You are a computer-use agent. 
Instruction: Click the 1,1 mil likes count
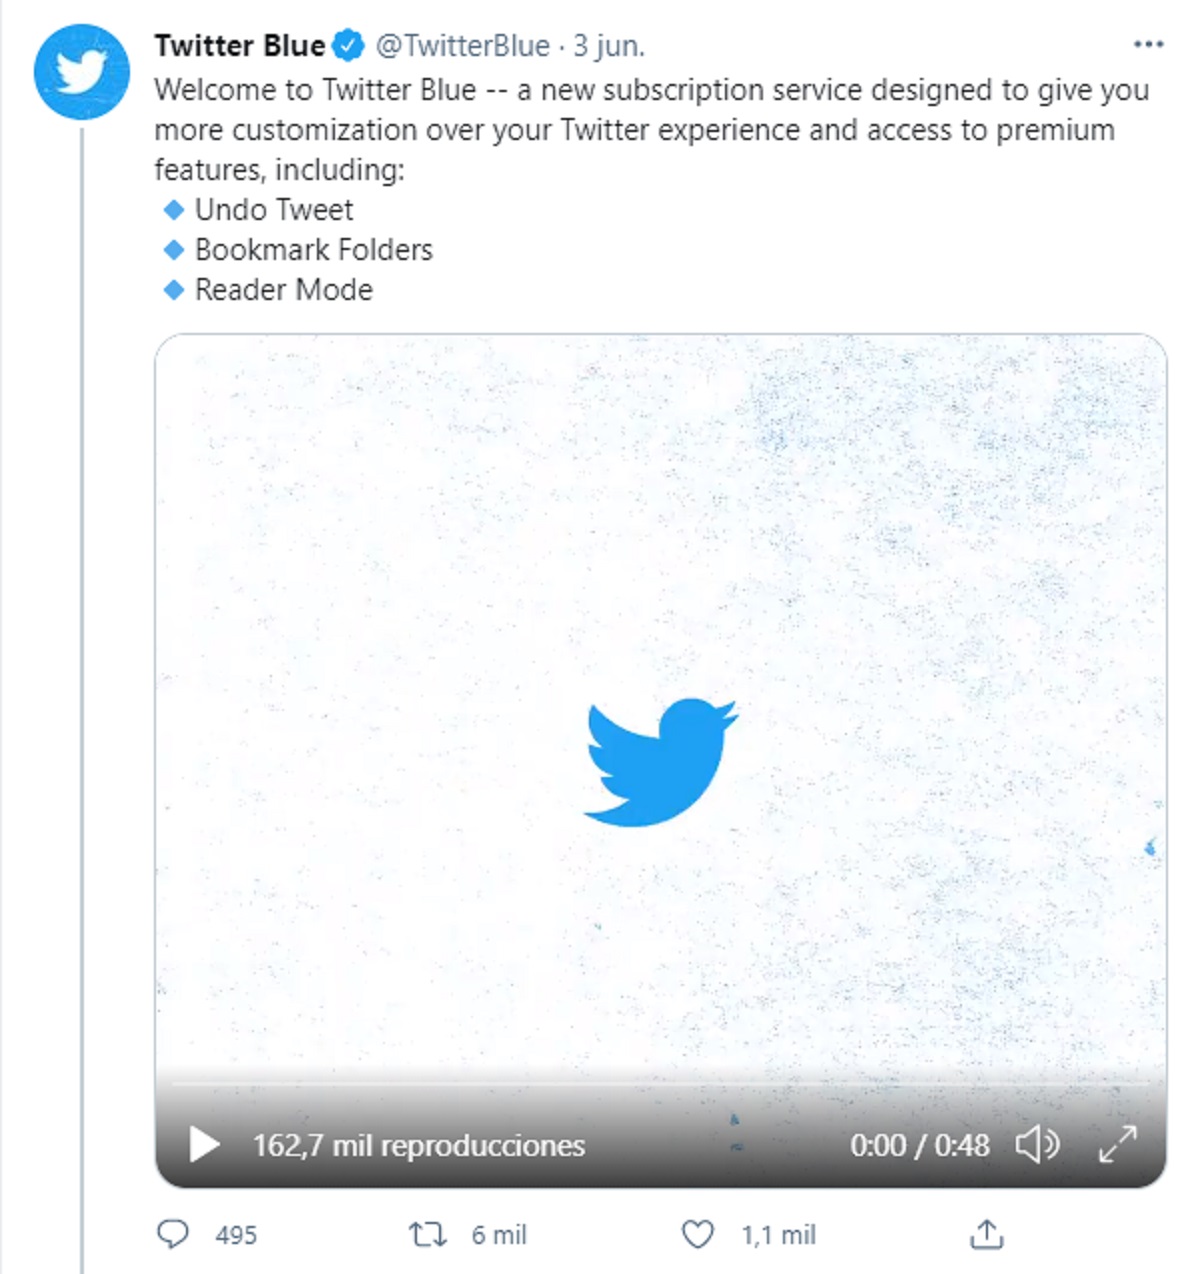(778, 1235)
